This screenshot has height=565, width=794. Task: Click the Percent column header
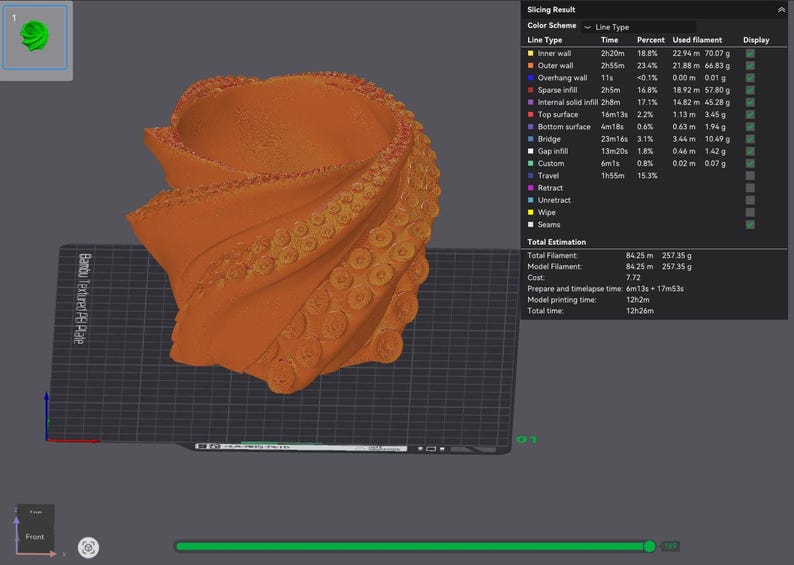pyautogui.click(x=651, y=40)
